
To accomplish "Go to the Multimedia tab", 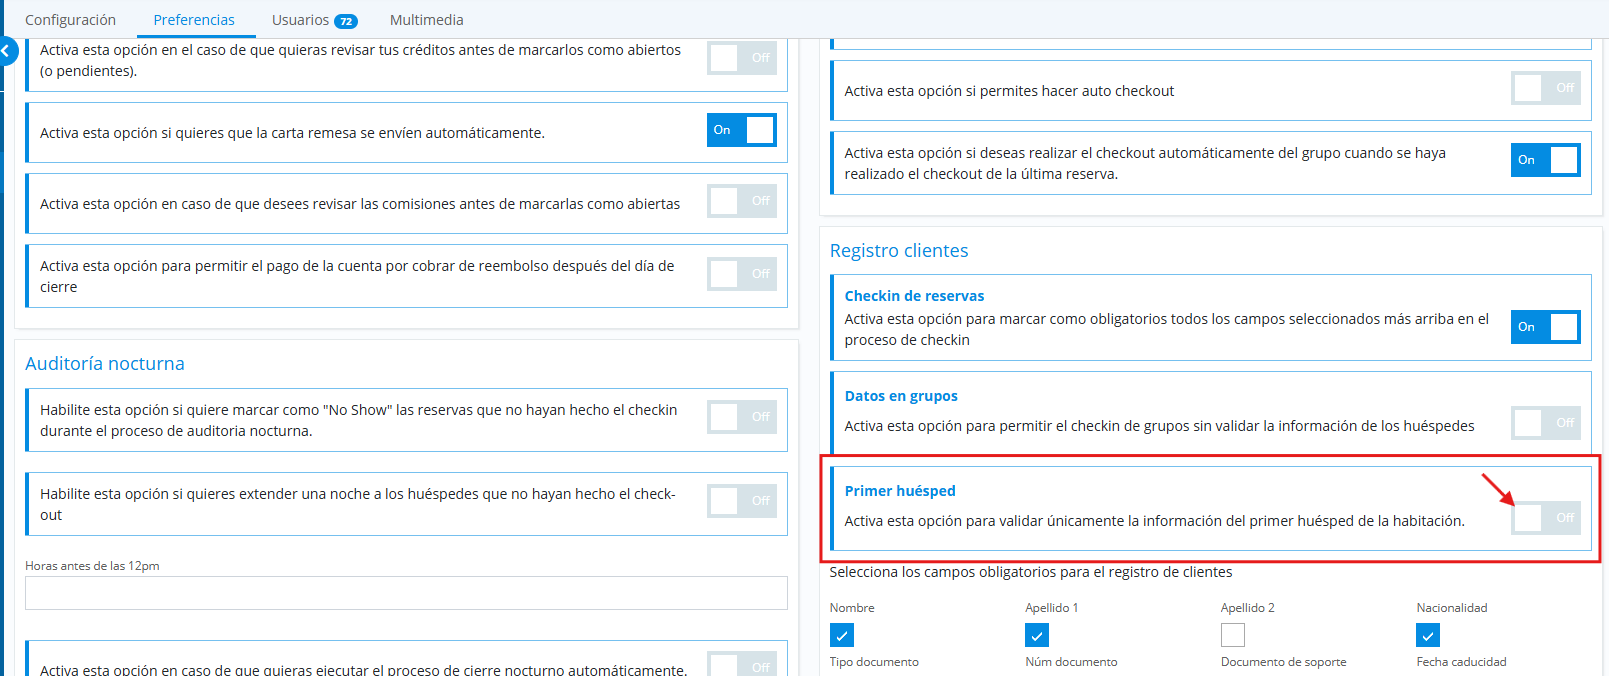I will click(426, 20).
